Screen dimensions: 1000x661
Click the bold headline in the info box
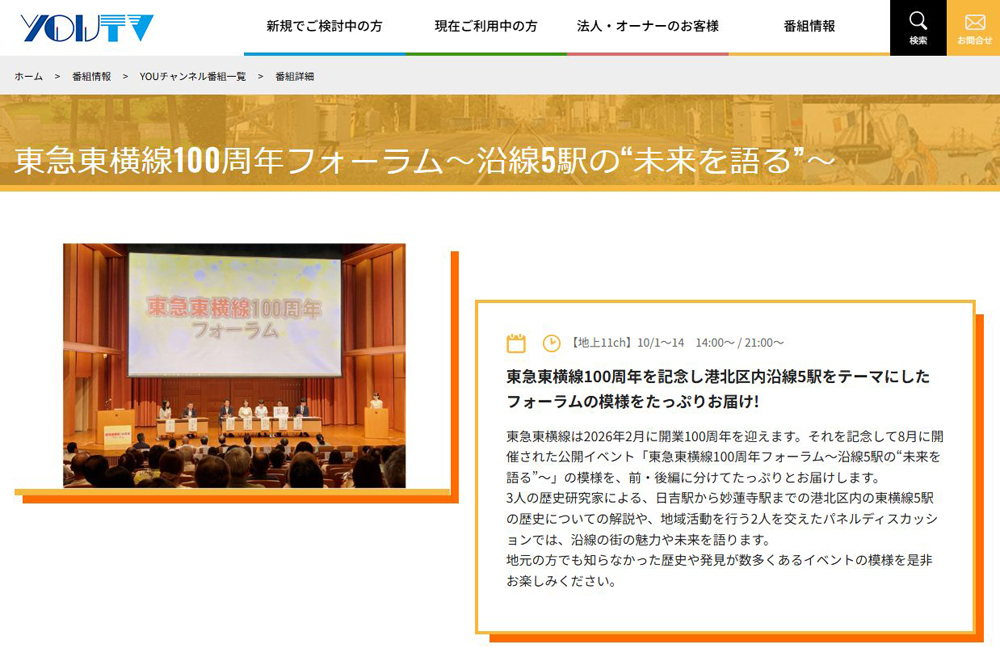click(718, 389)
